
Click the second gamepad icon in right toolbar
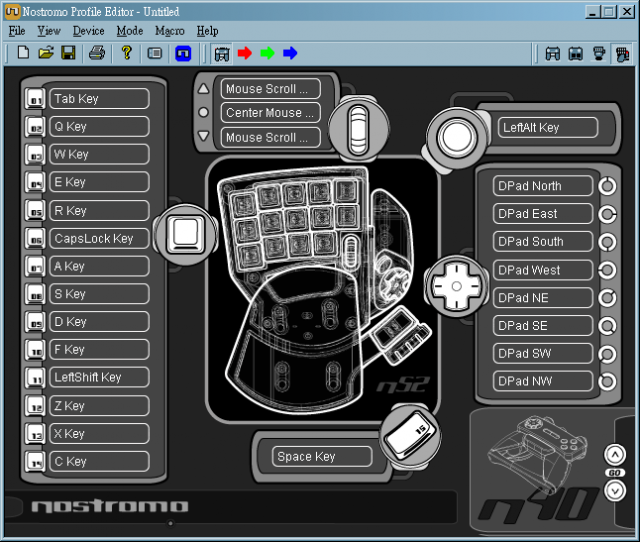(576, 53)
